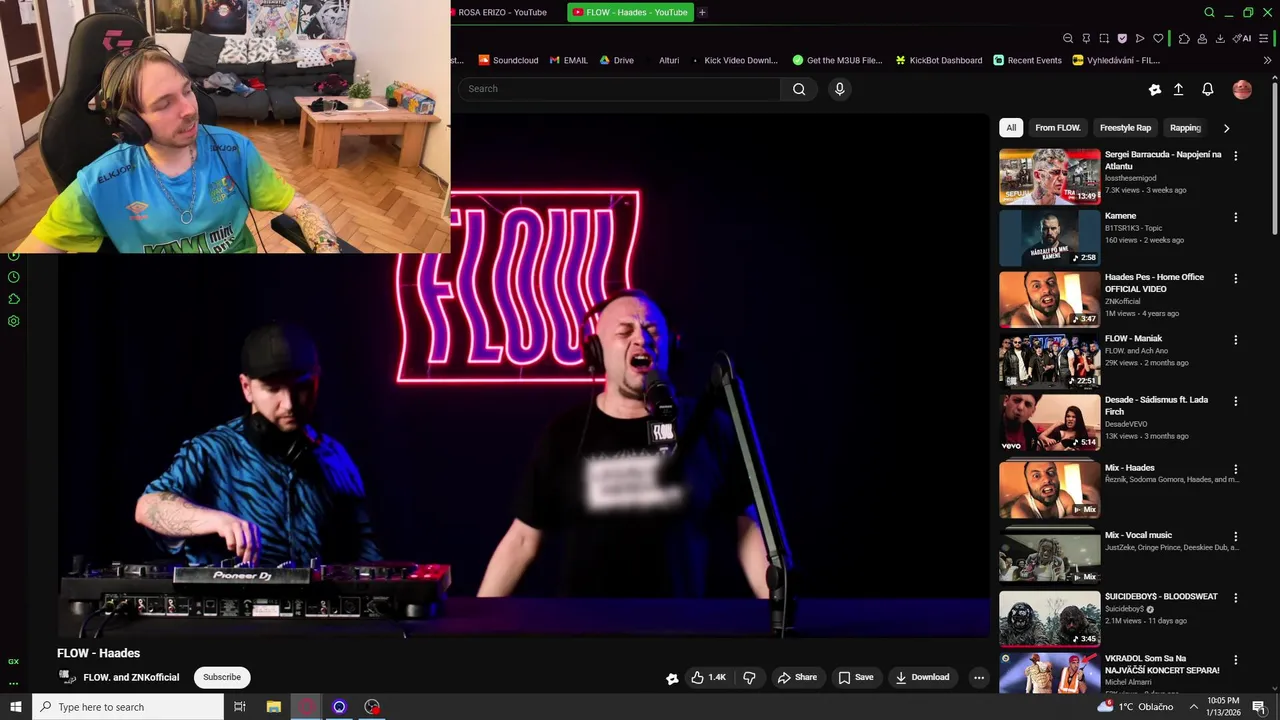The width and height of the screenshot is (1280, 720).
Task: Open options menu for Mix - Haades
Action: 1235,469
